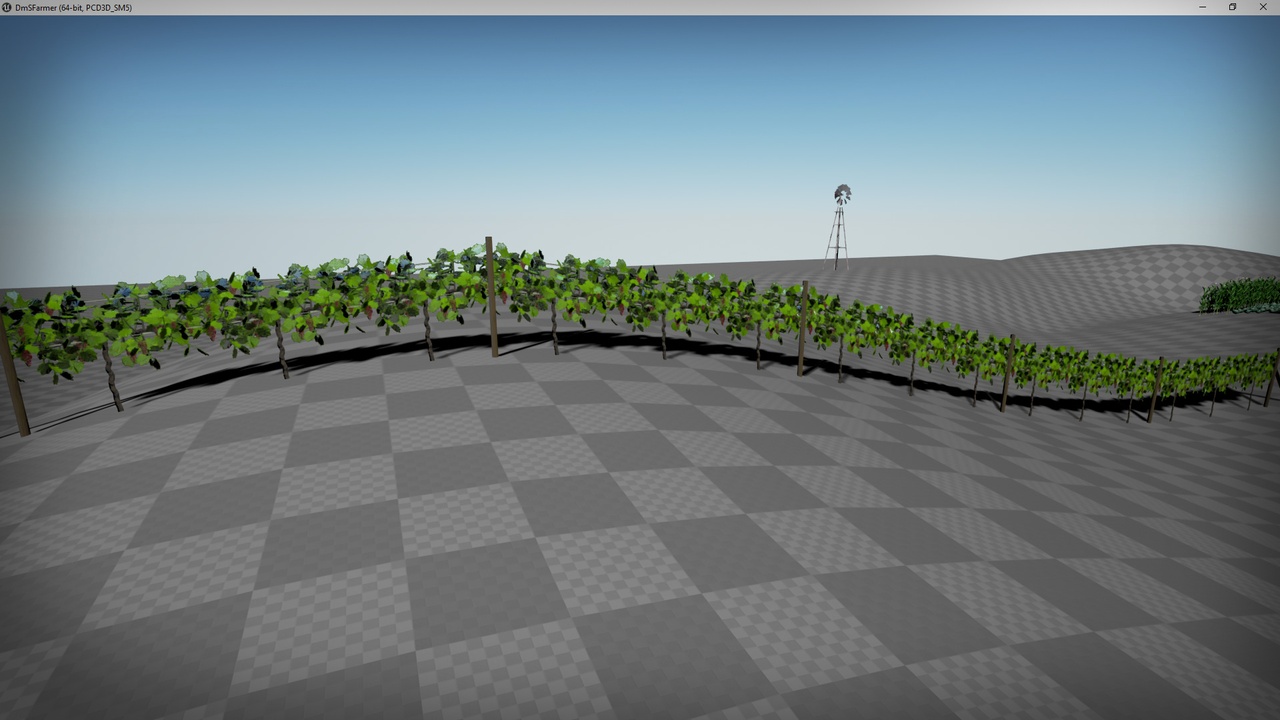Click the DmSFarmer title text
This screenshot has width=1280, height=720.
point(73,8)
